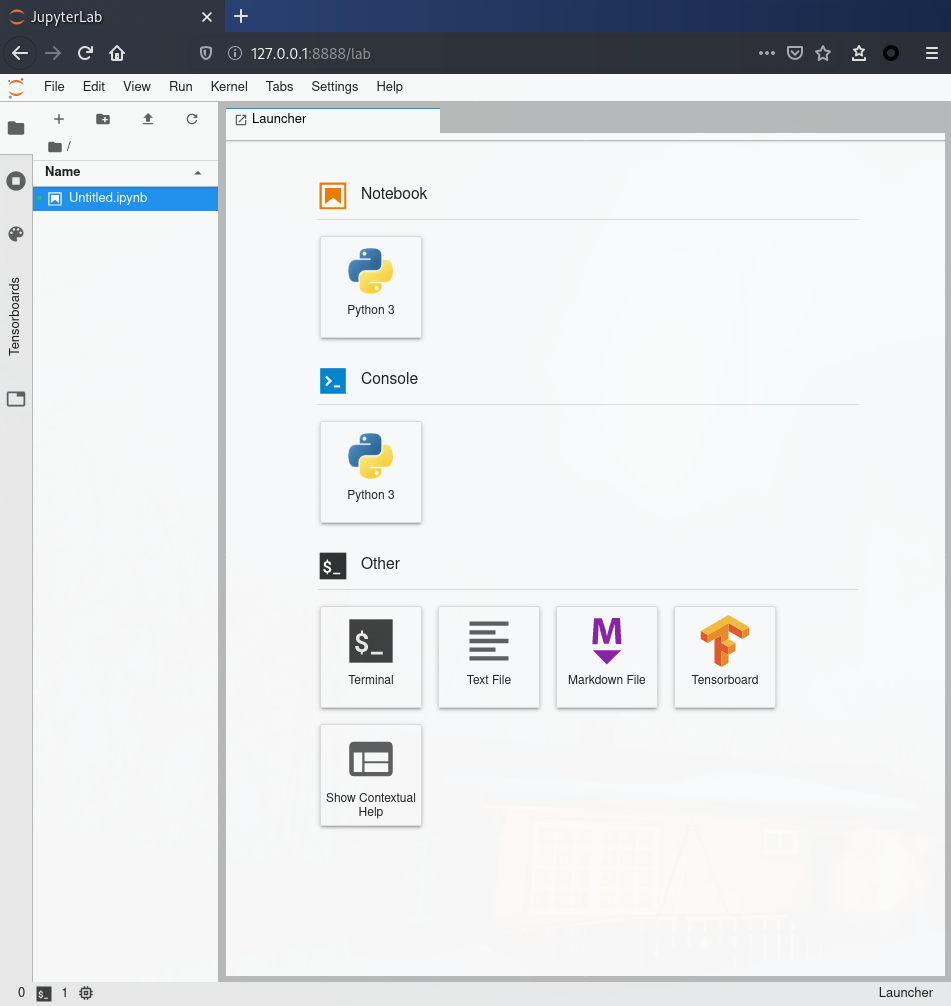951x1006 pixels.
Task: Open the Edit menu
Action: pyautogui.click(x=94, y=87)
